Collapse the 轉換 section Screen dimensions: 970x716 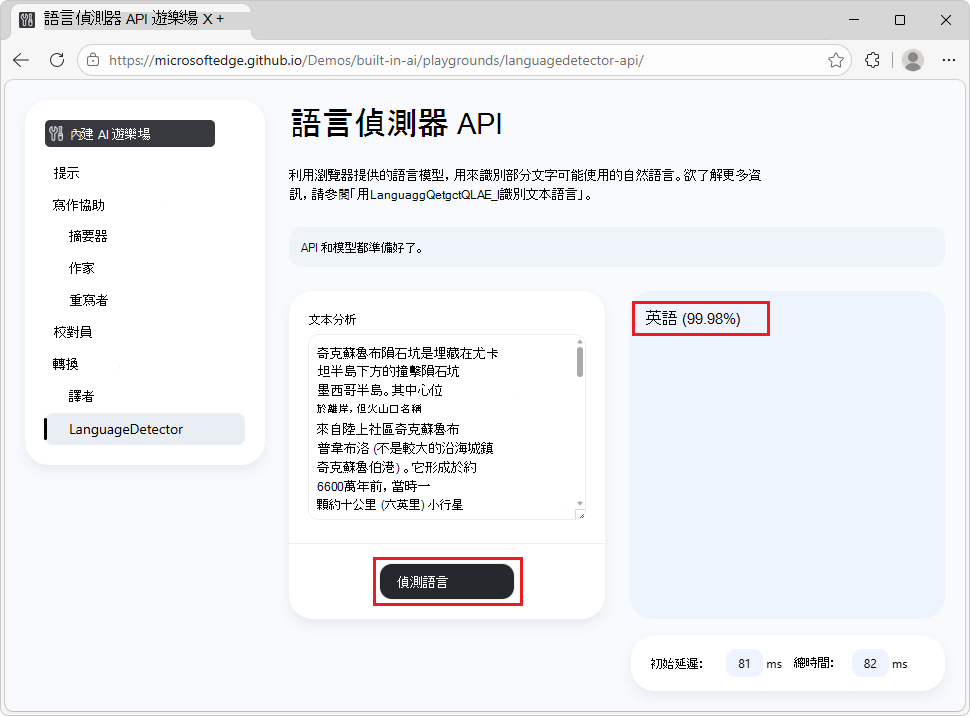pyautogui.click(x=68, y=363)
